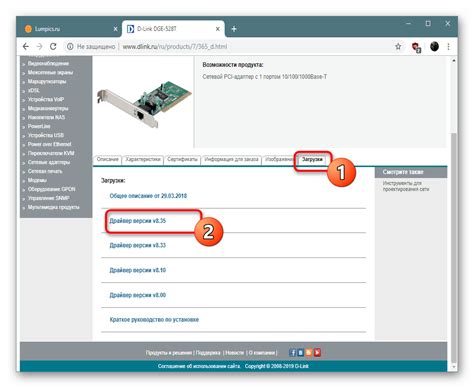This screenshot has height=388, width=474.
Task: Open a new browser tab with the plus button
Action: [234, 29]
